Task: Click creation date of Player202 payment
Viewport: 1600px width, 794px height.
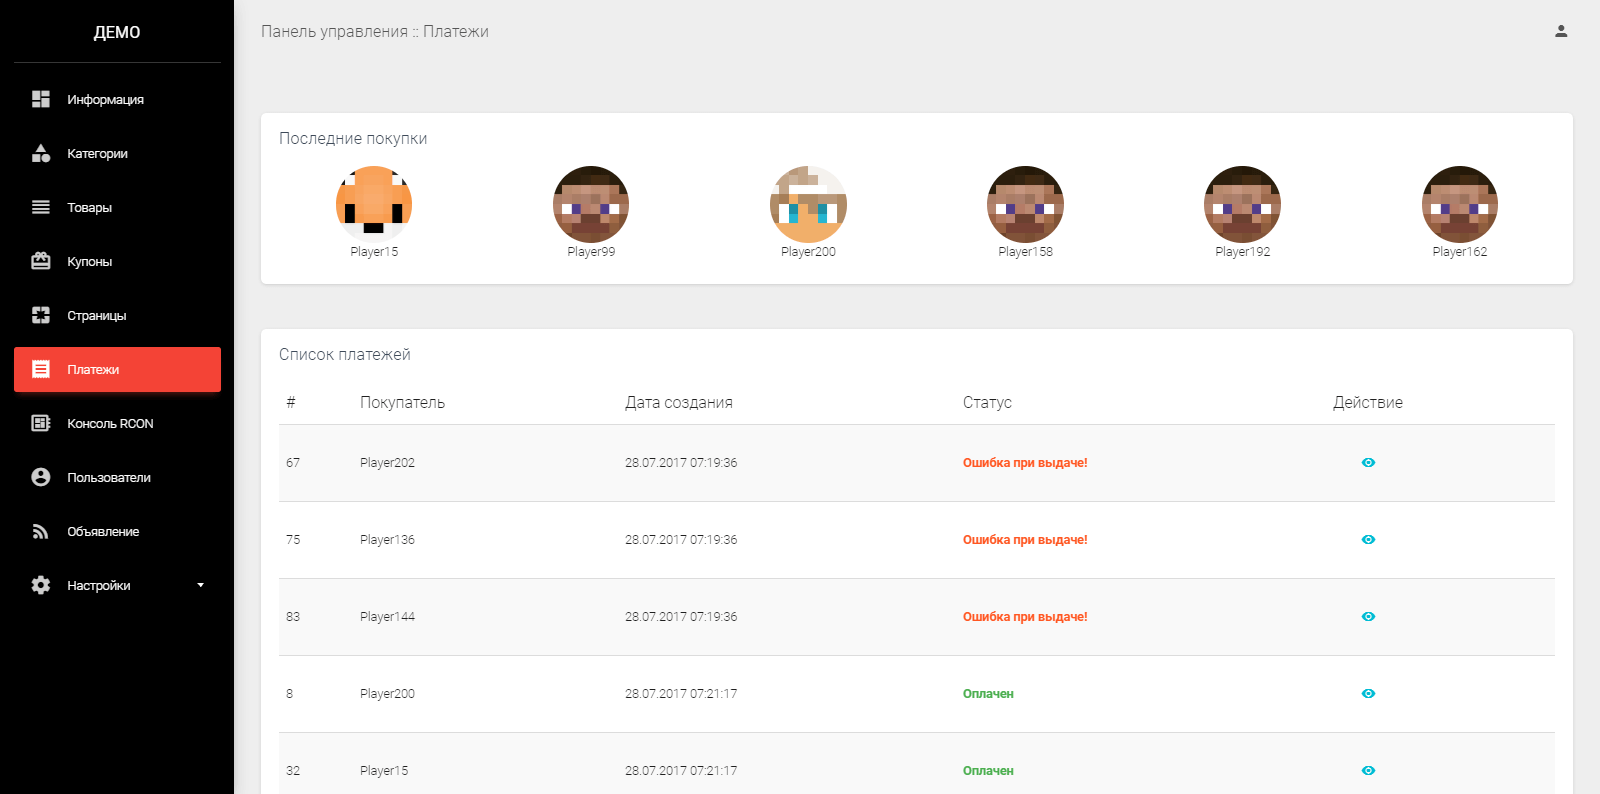Action: point(681,463)
